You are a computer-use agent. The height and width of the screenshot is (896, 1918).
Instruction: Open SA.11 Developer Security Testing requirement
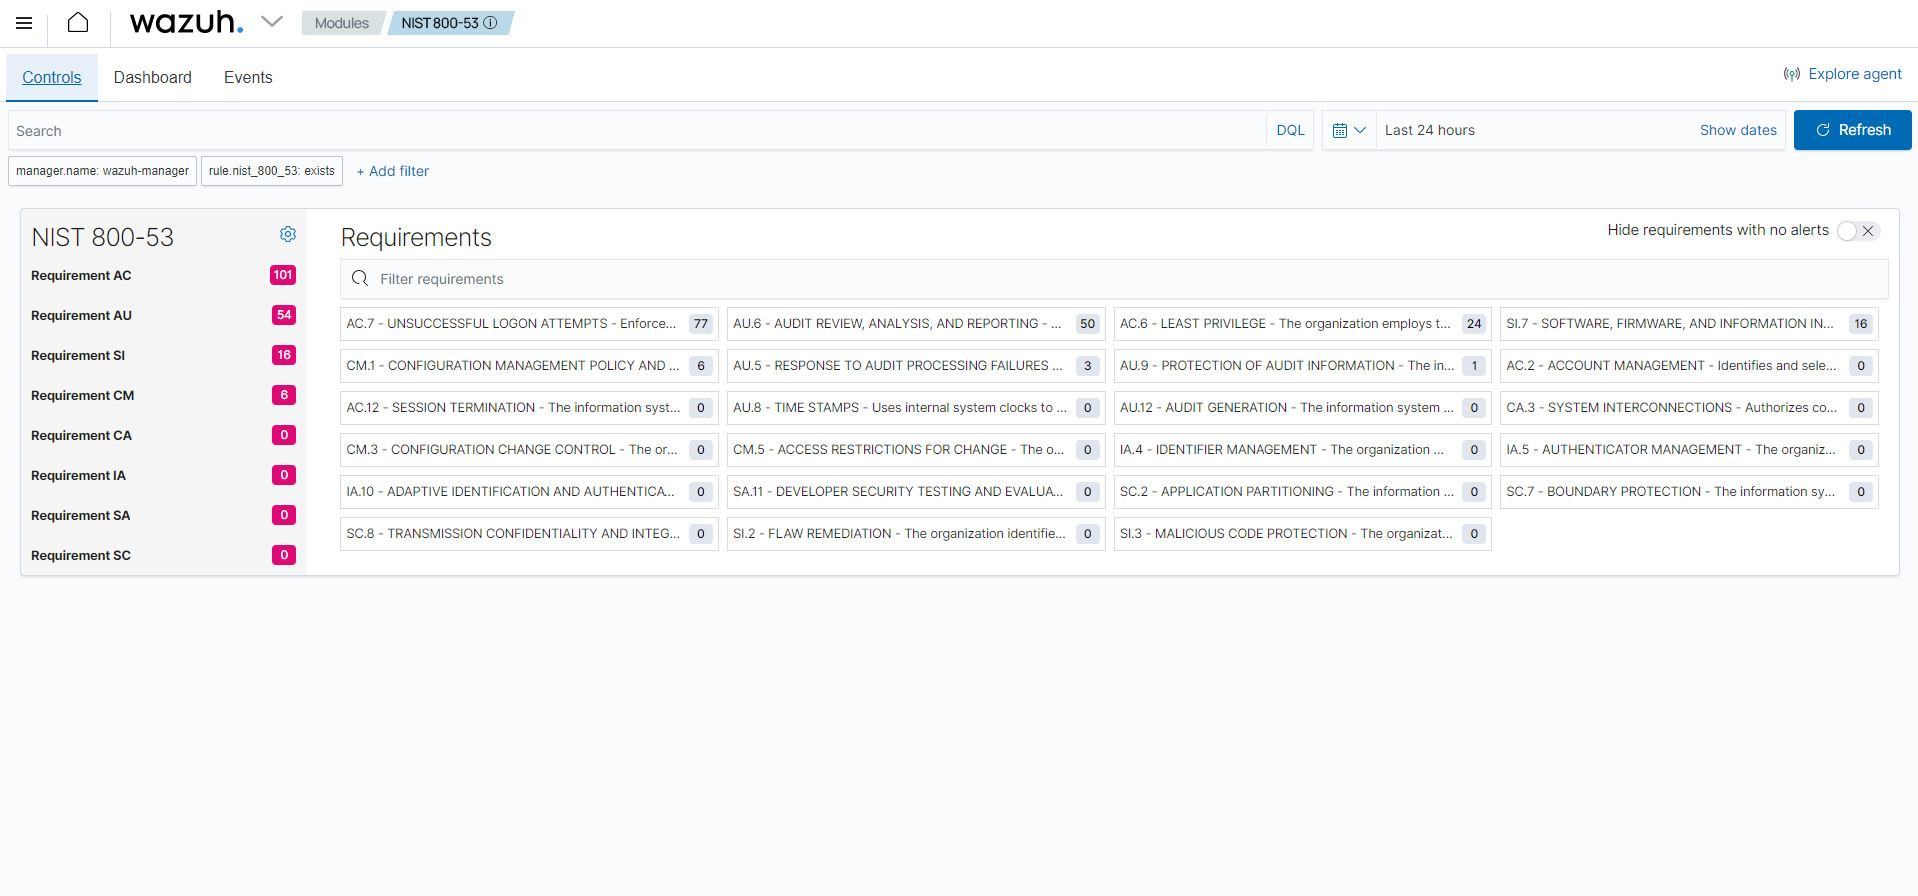[x=916, y=492]
